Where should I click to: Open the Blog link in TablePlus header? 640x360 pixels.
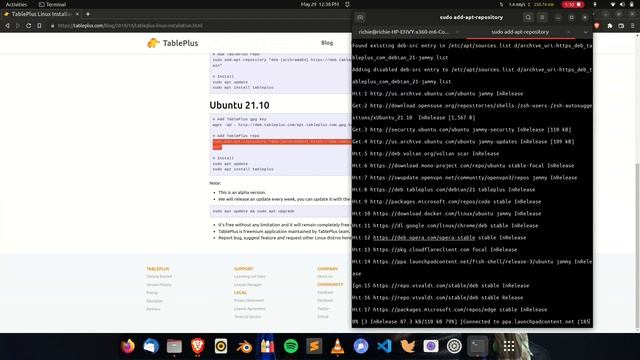[327, 43]
